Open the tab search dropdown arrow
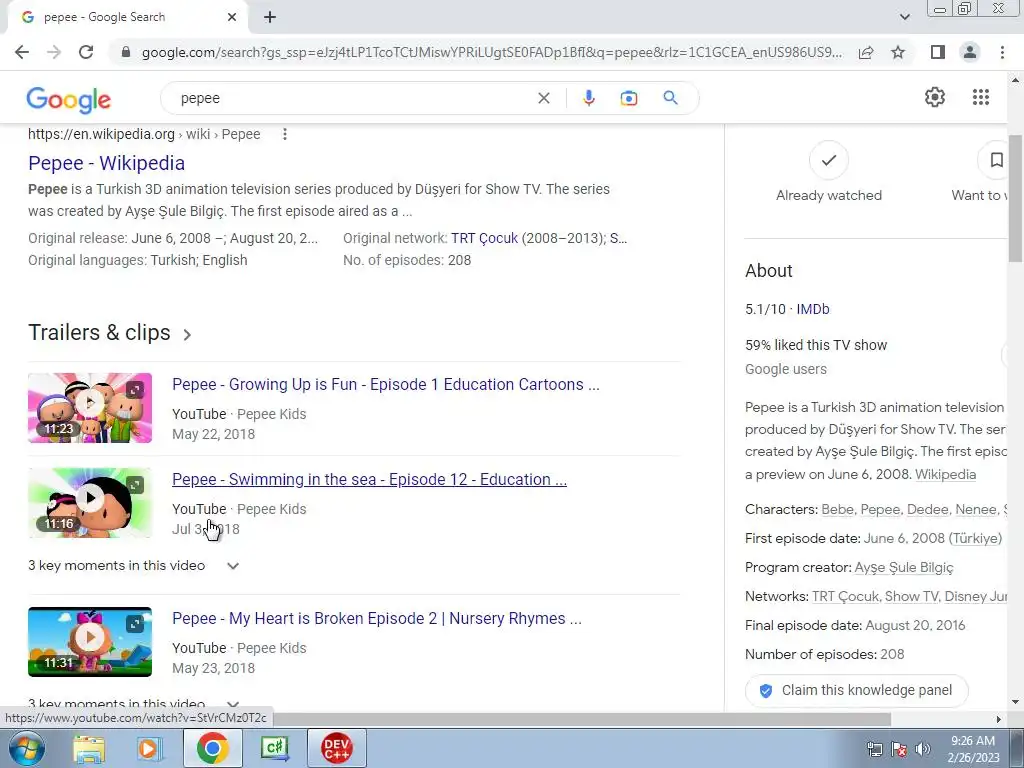 click(904, 18)
